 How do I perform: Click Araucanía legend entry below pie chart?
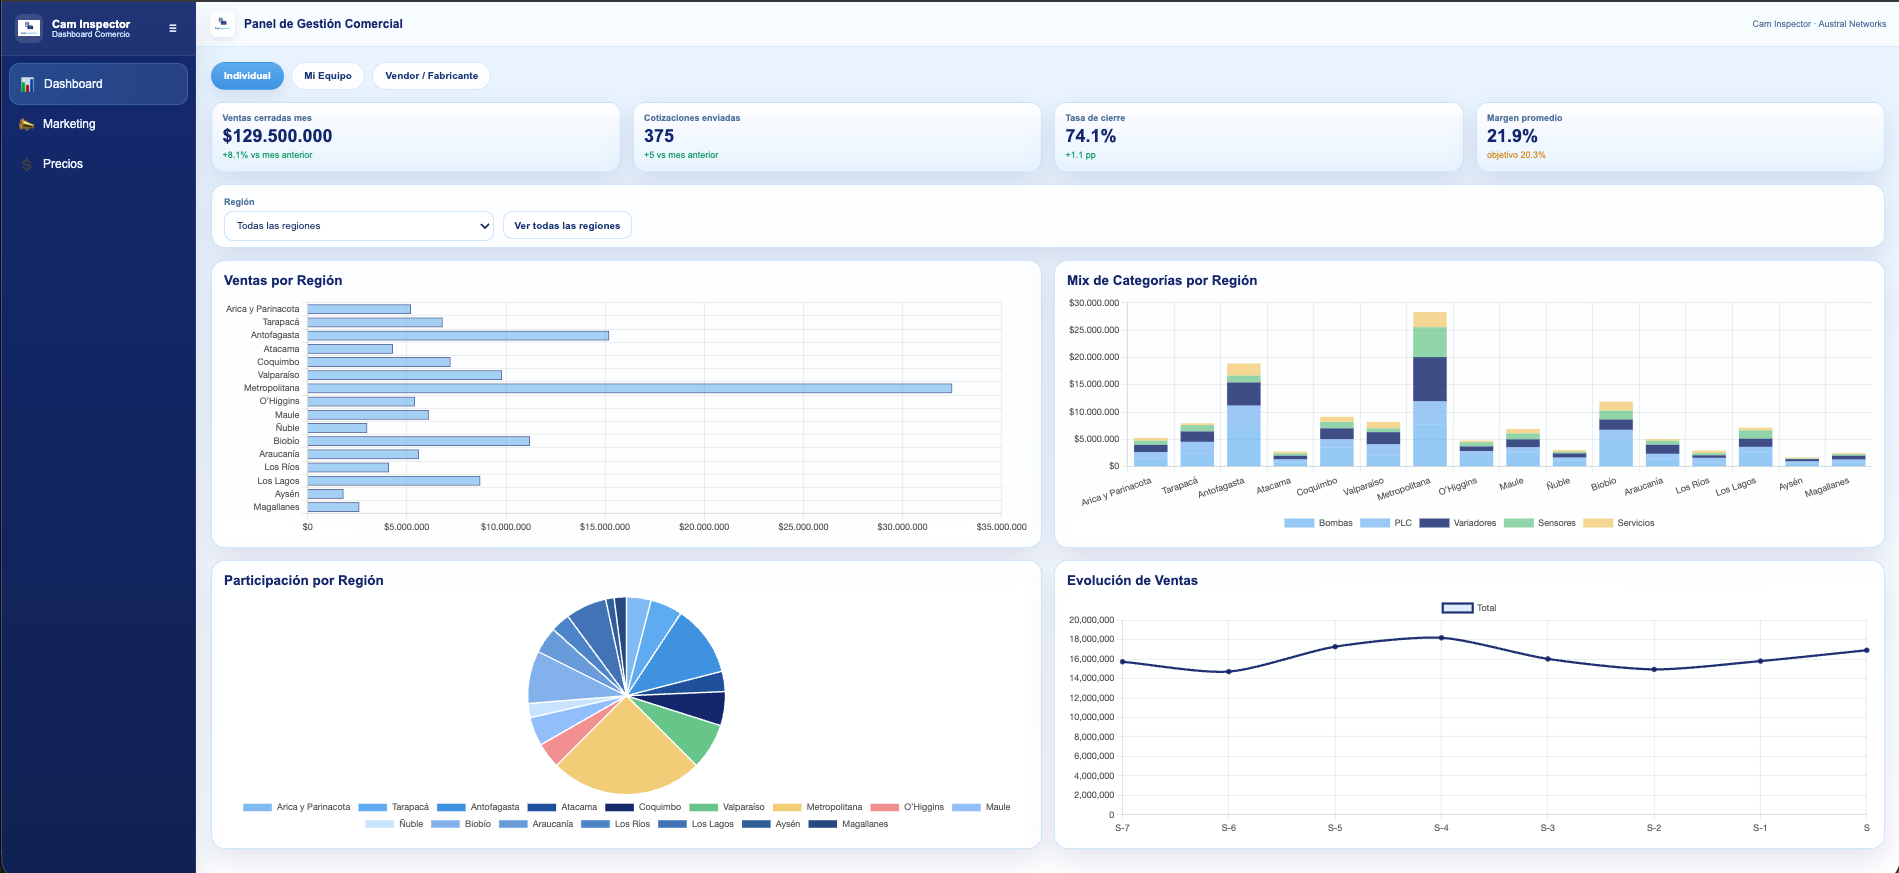click(x=536, y=824)
